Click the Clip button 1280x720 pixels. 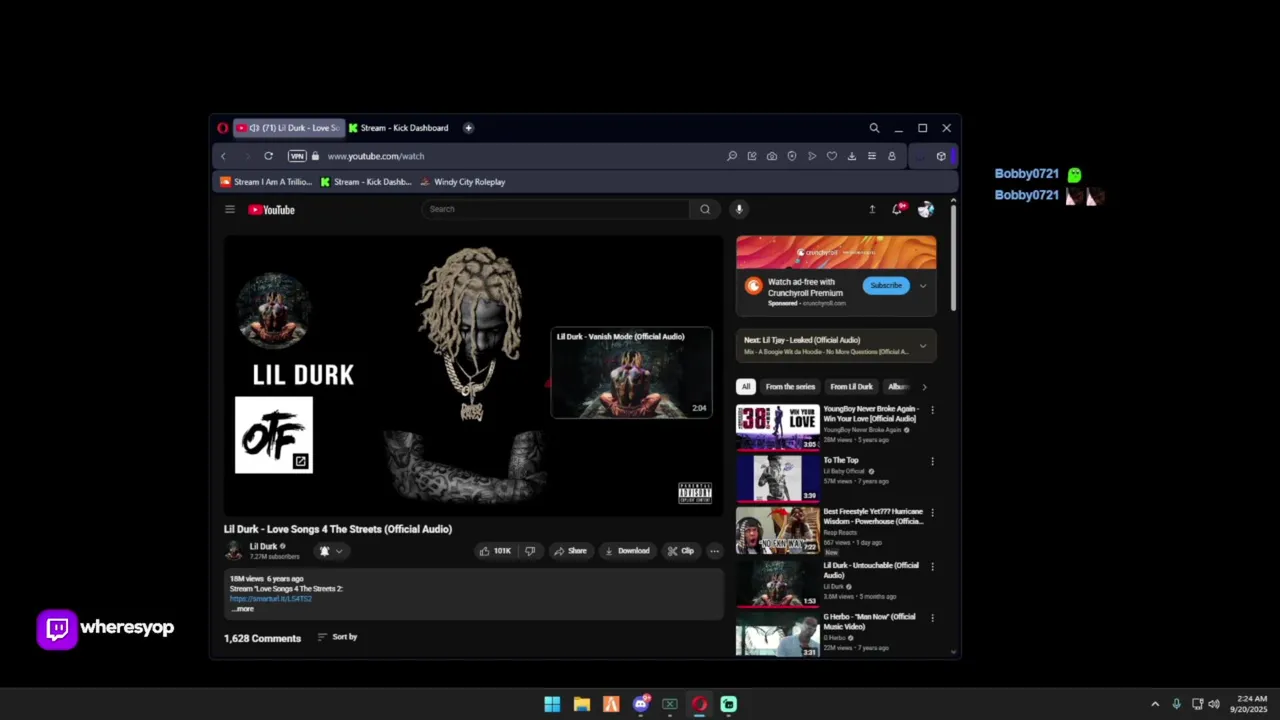coord(681,551)
